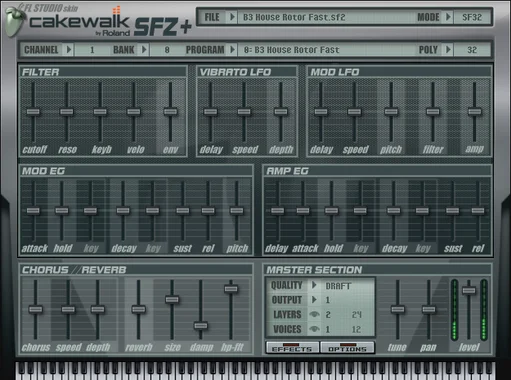Image resolution: width=511 pixels, height=380 pixels.
Task: Click the Filter reso slider handle
Action: pyautogui.click(x=67, y=112)
